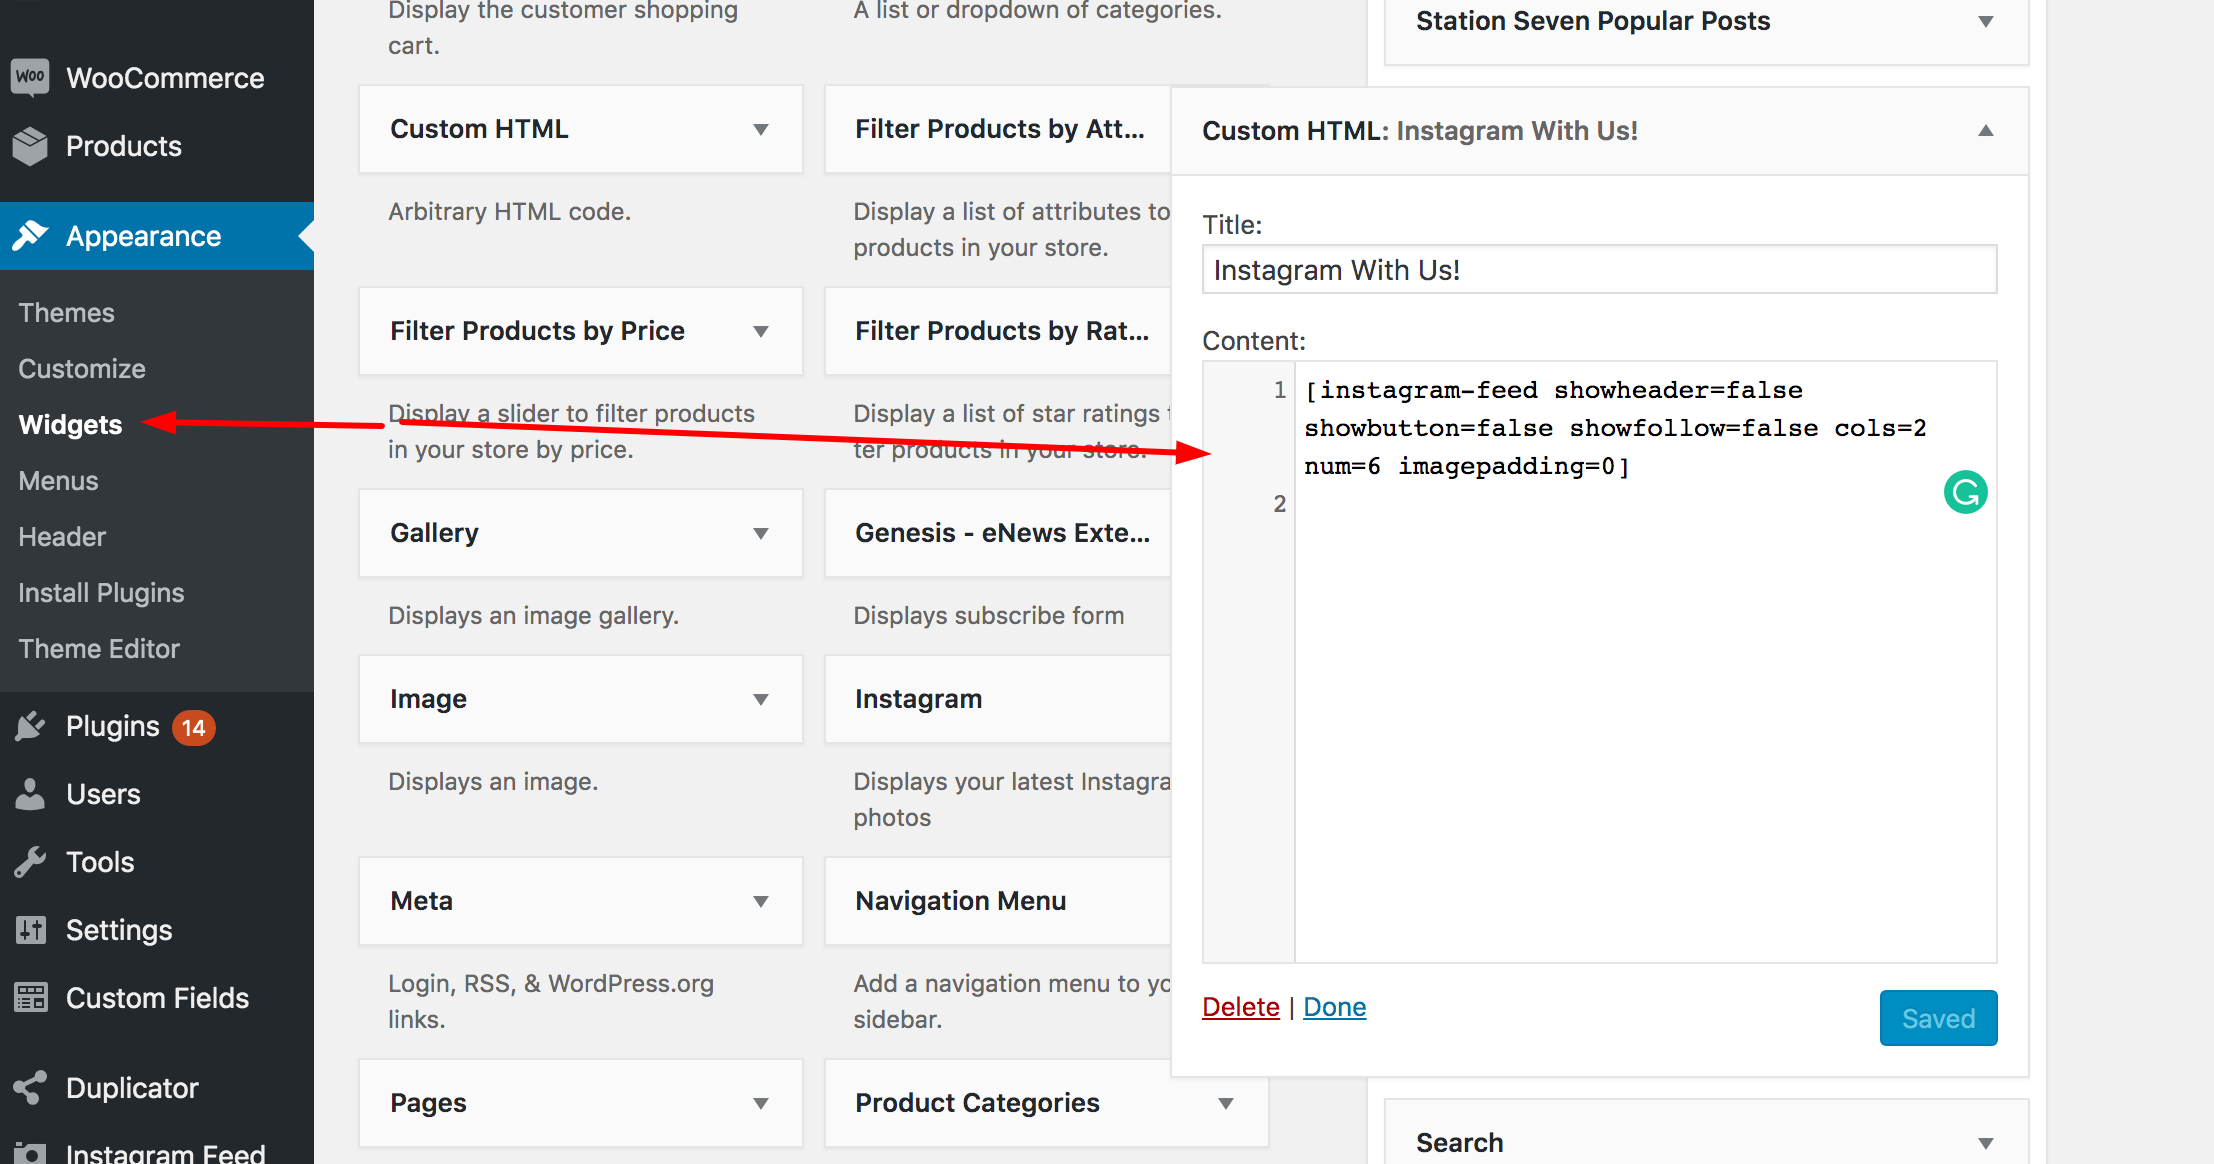Open the Products menu
Screen dimensions: 2214x1164
point(124,146)
